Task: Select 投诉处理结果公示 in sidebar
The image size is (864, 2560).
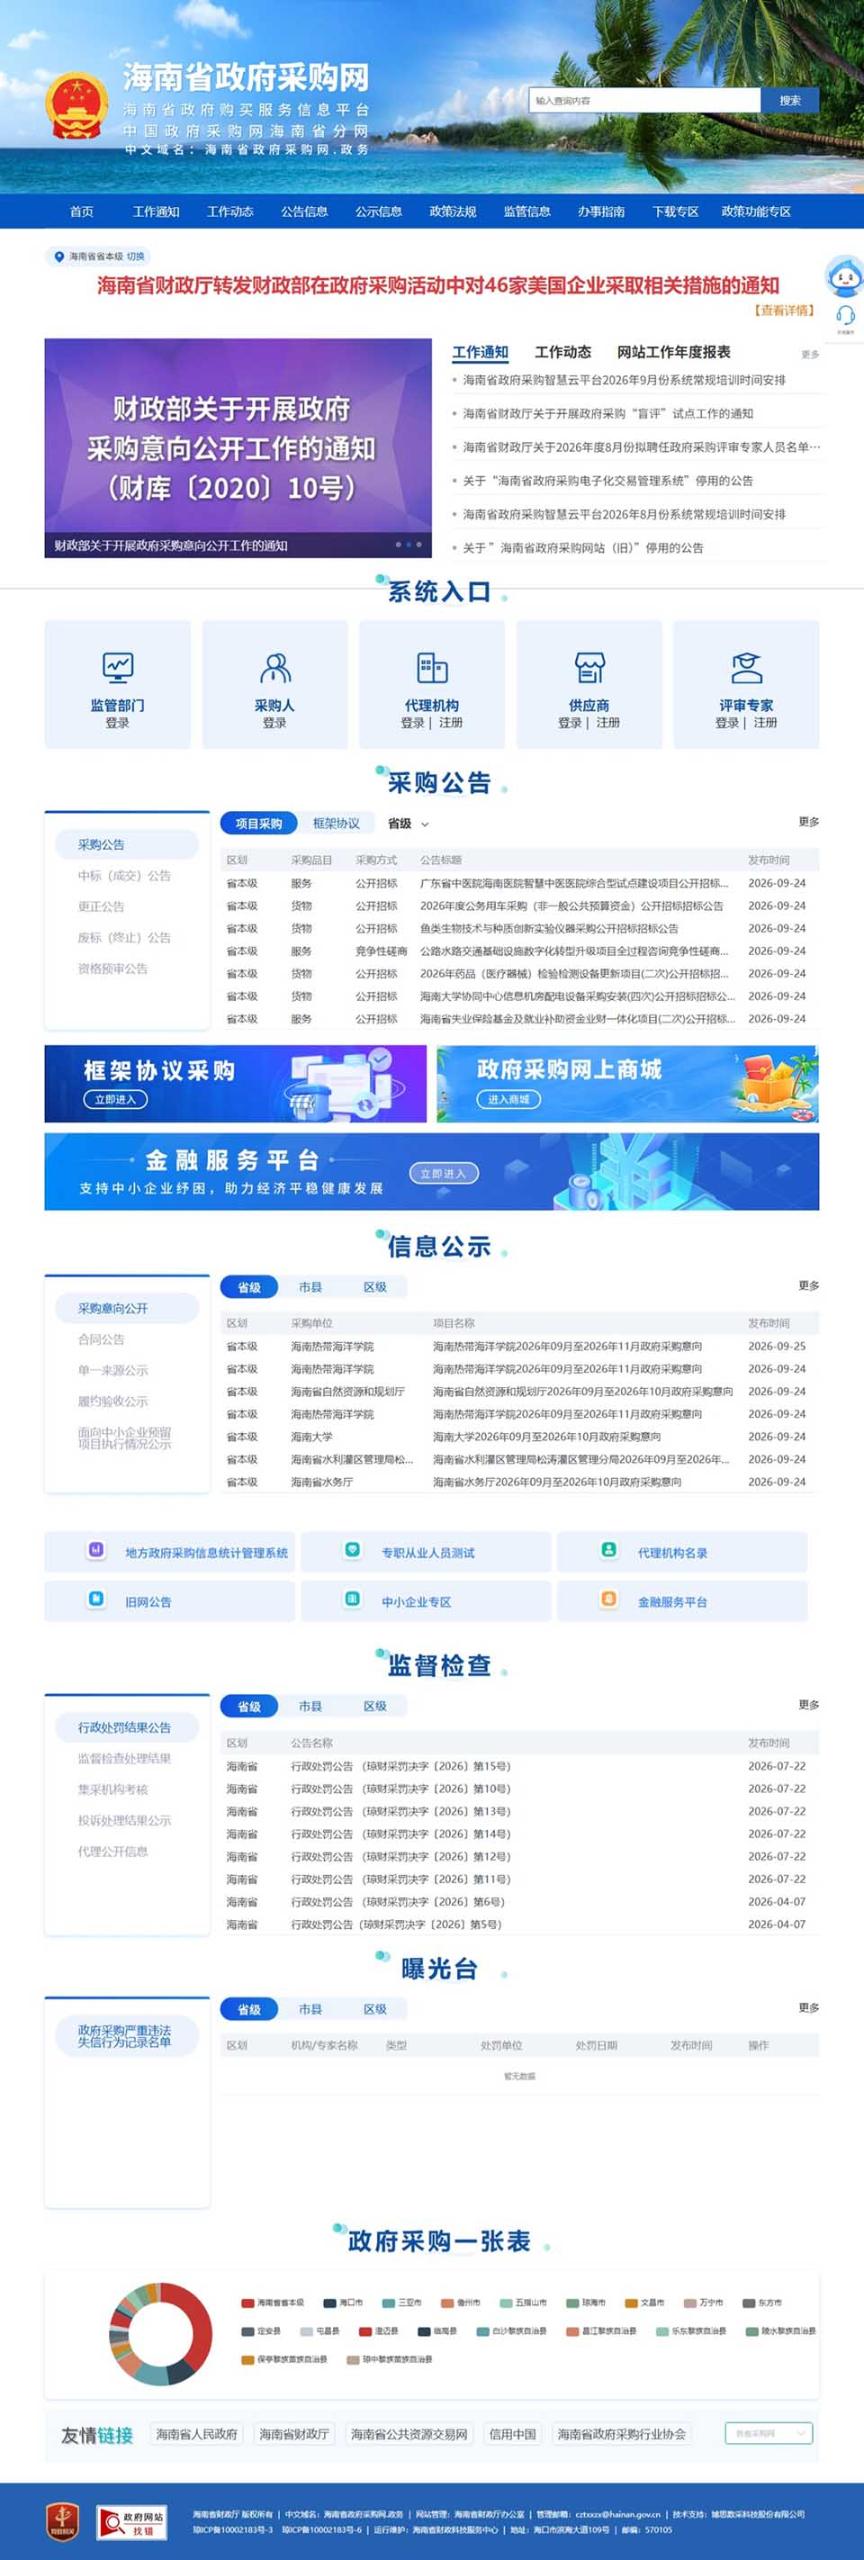Action: 124,1820
